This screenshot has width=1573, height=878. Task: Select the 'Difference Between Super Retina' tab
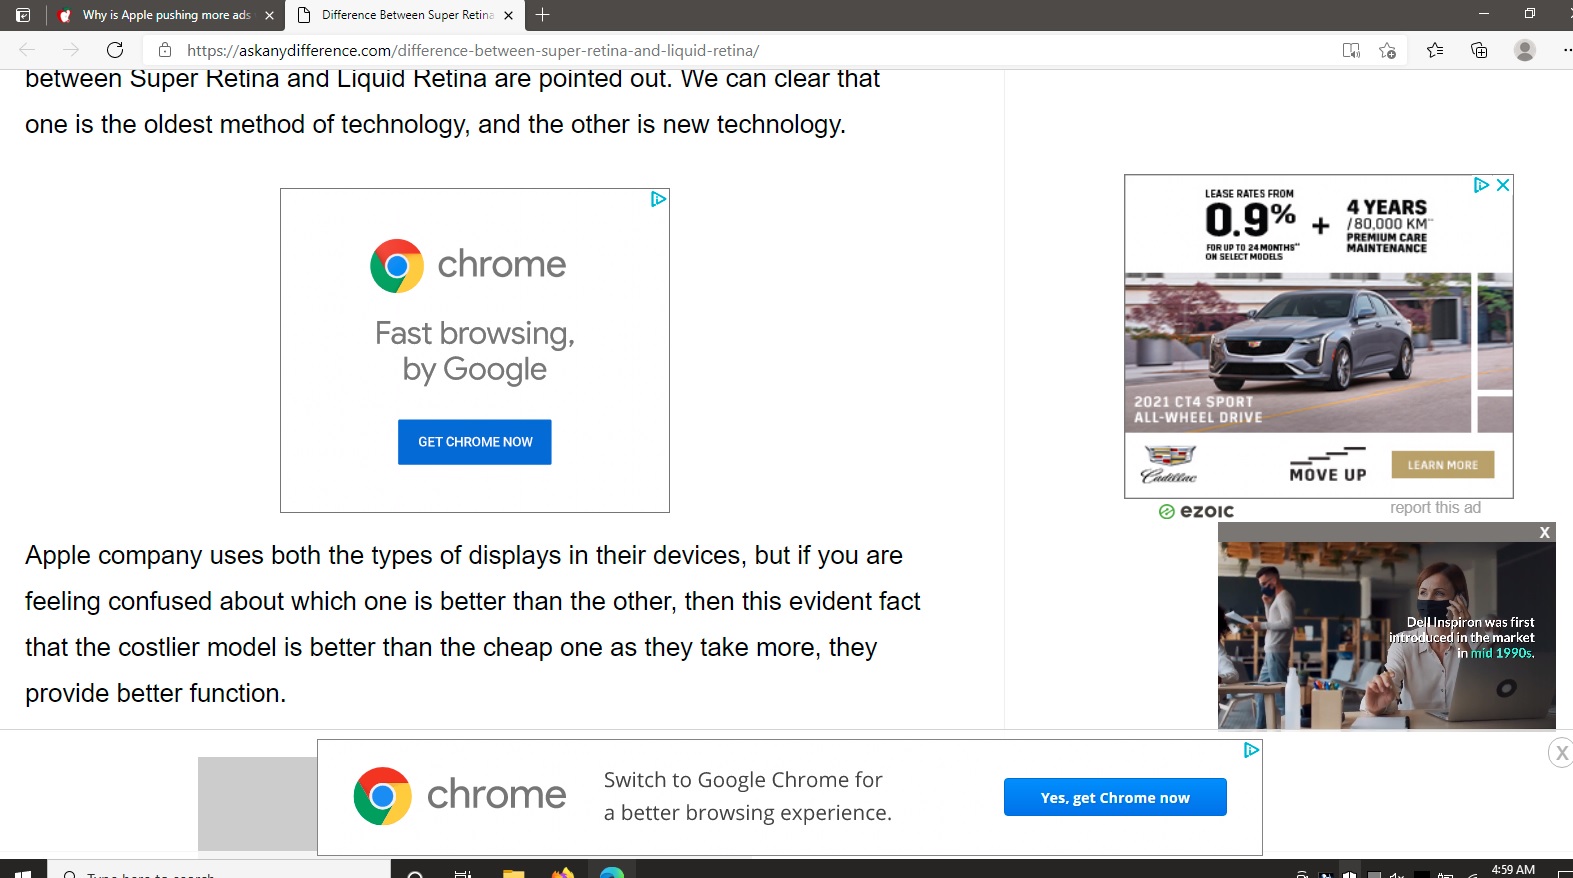(406, 15)
